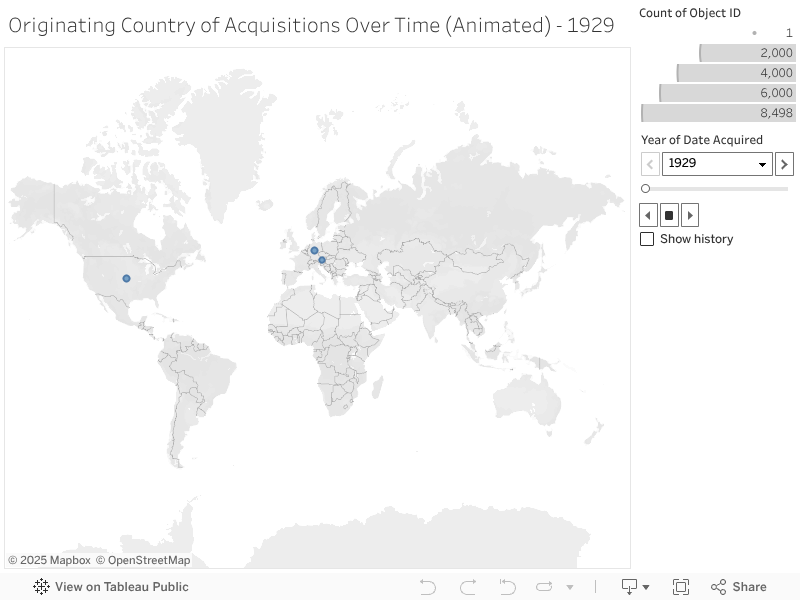
Task: Click the 6,000 legend size bar
Action: (728, 93)
